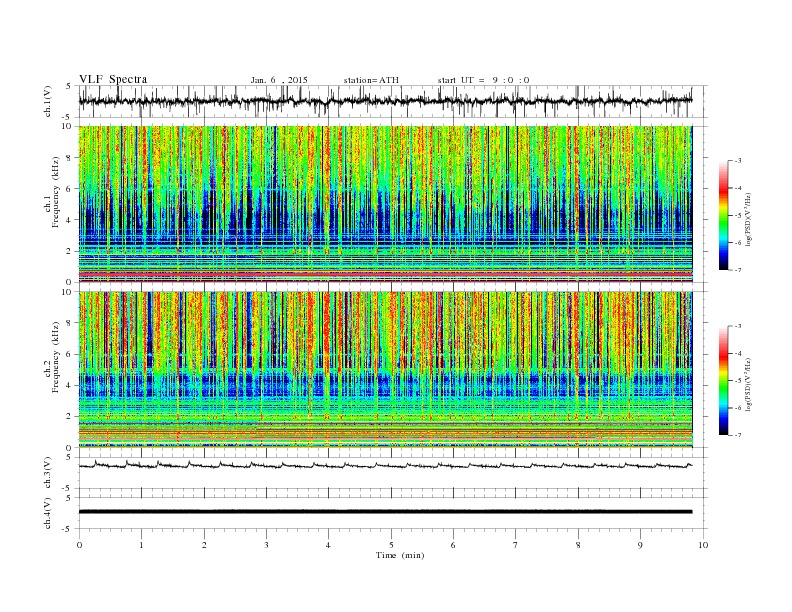Screen dimensions: 792x612
Task: Click the 'station=ATH' label
Action: (371, 80)
